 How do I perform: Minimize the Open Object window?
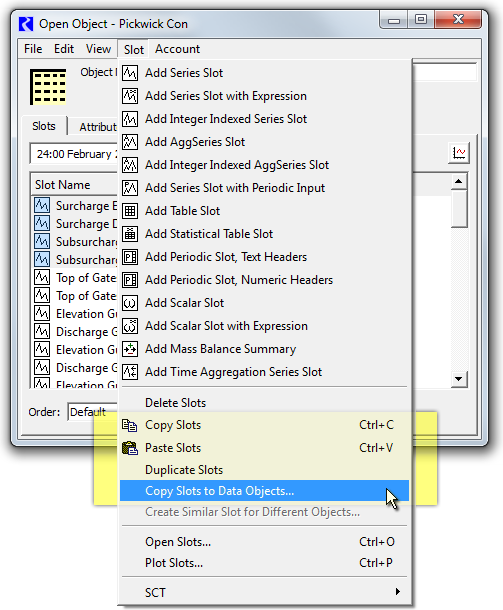pyautogui.click(x=394, y=19)
